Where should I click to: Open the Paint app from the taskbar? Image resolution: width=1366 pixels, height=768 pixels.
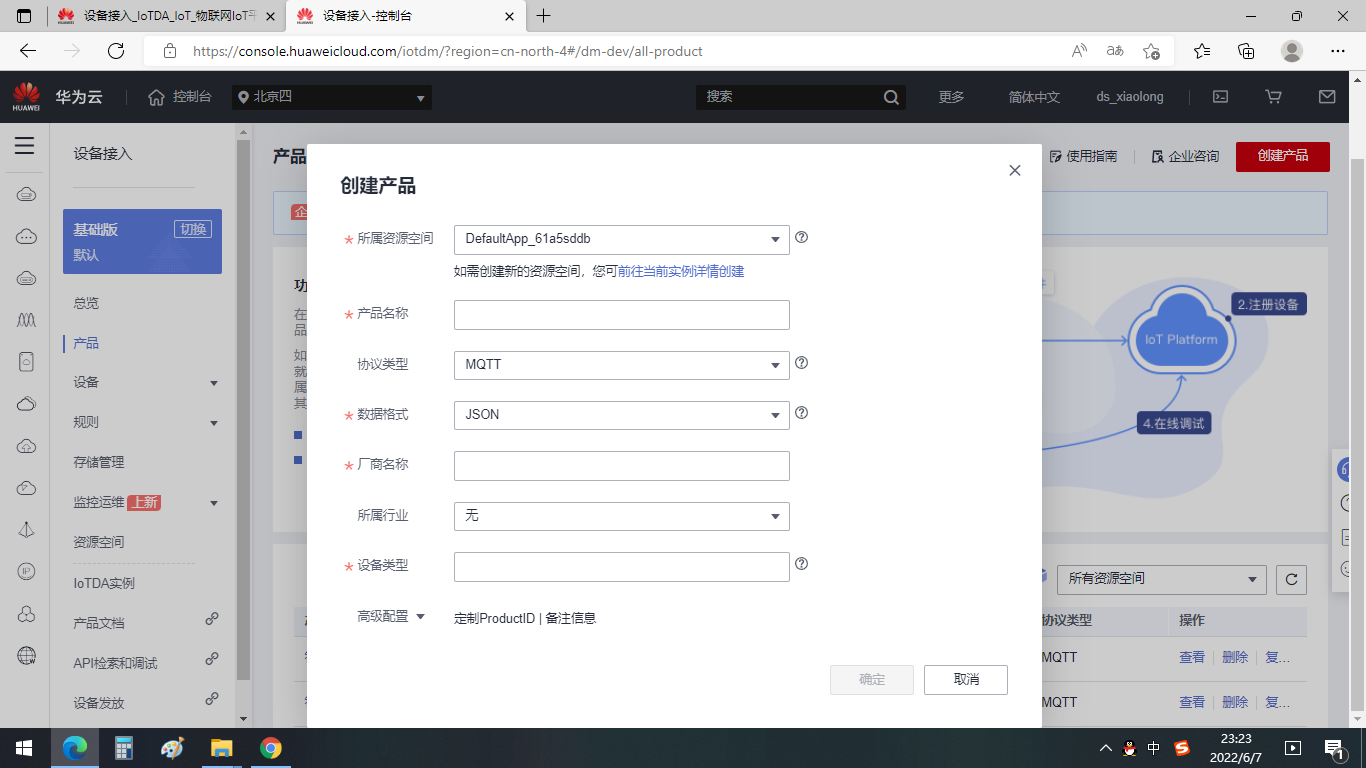pyautogui.click(x=173, y=748)
